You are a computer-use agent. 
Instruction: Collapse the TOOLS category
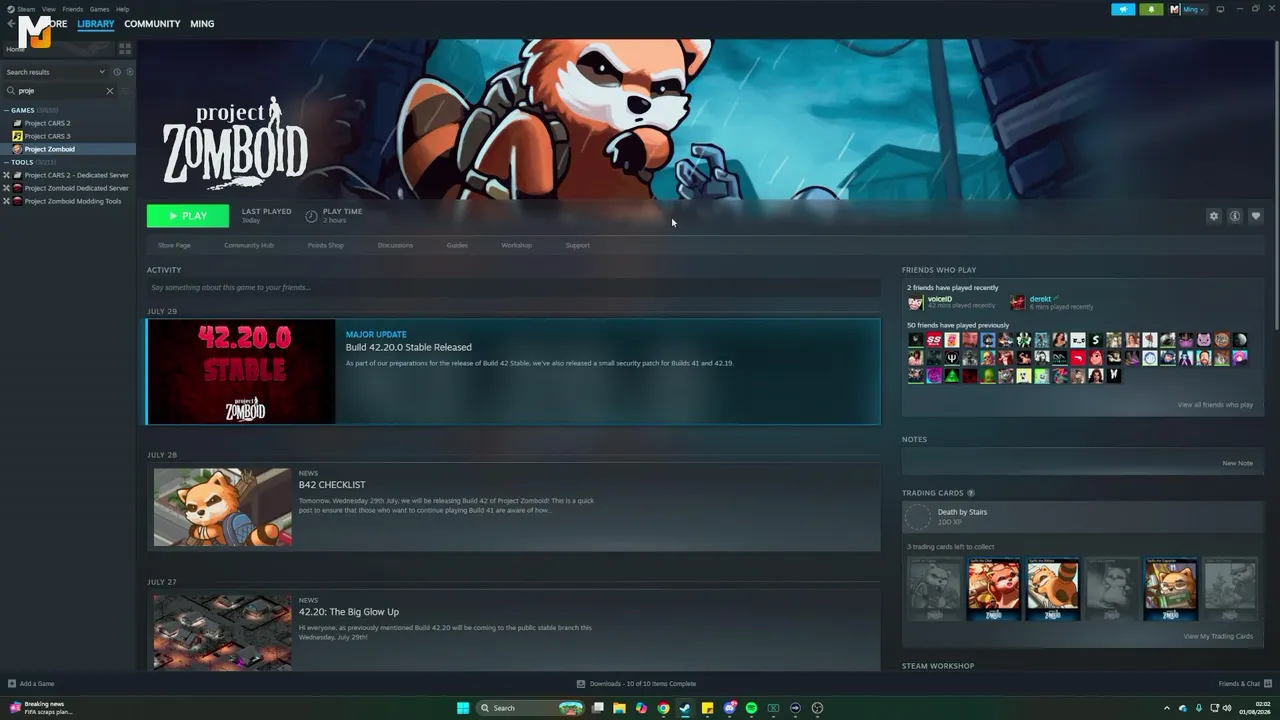(7, 162)
